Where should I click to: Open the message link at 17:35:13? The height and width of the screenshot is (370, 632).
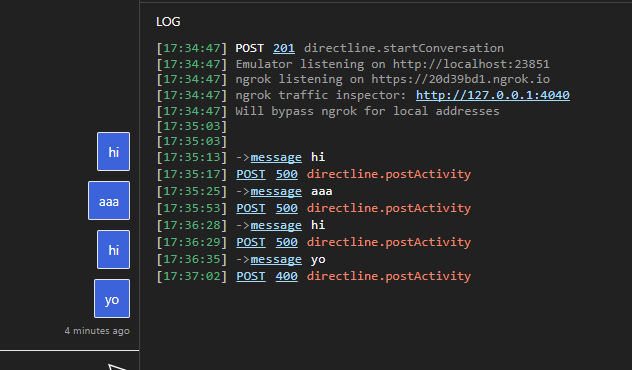(276, 157)
